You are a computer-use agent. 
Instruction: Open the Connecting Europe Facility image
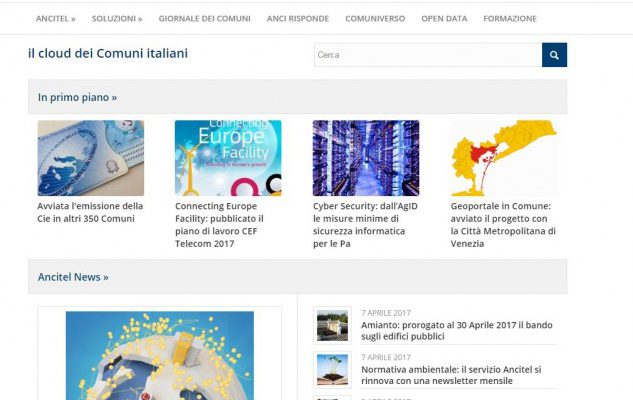tap(228, 158)
